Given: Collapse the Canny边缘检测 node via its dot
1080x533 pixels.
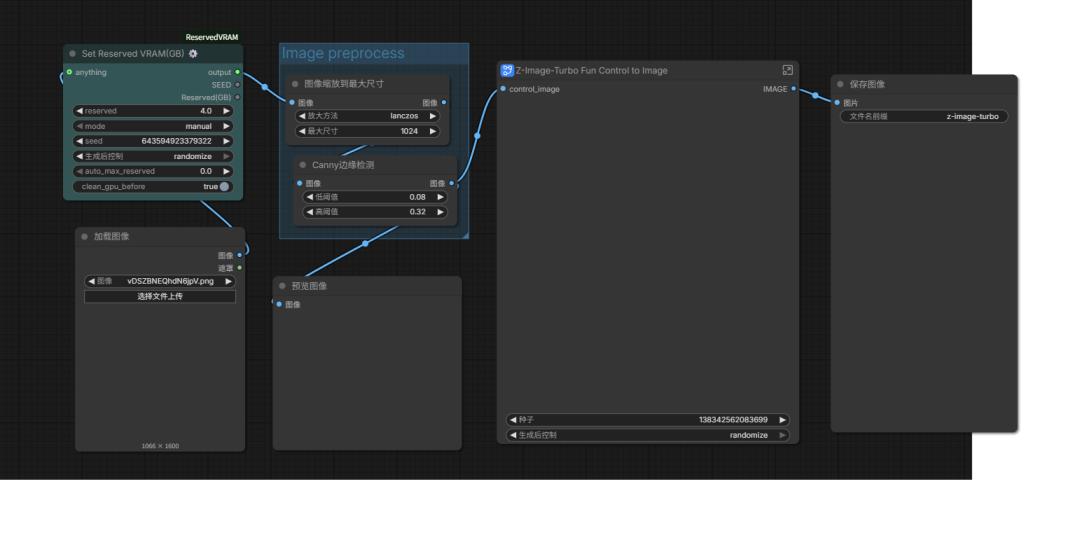Looking at the screenshot, I should tap(302, 165).
